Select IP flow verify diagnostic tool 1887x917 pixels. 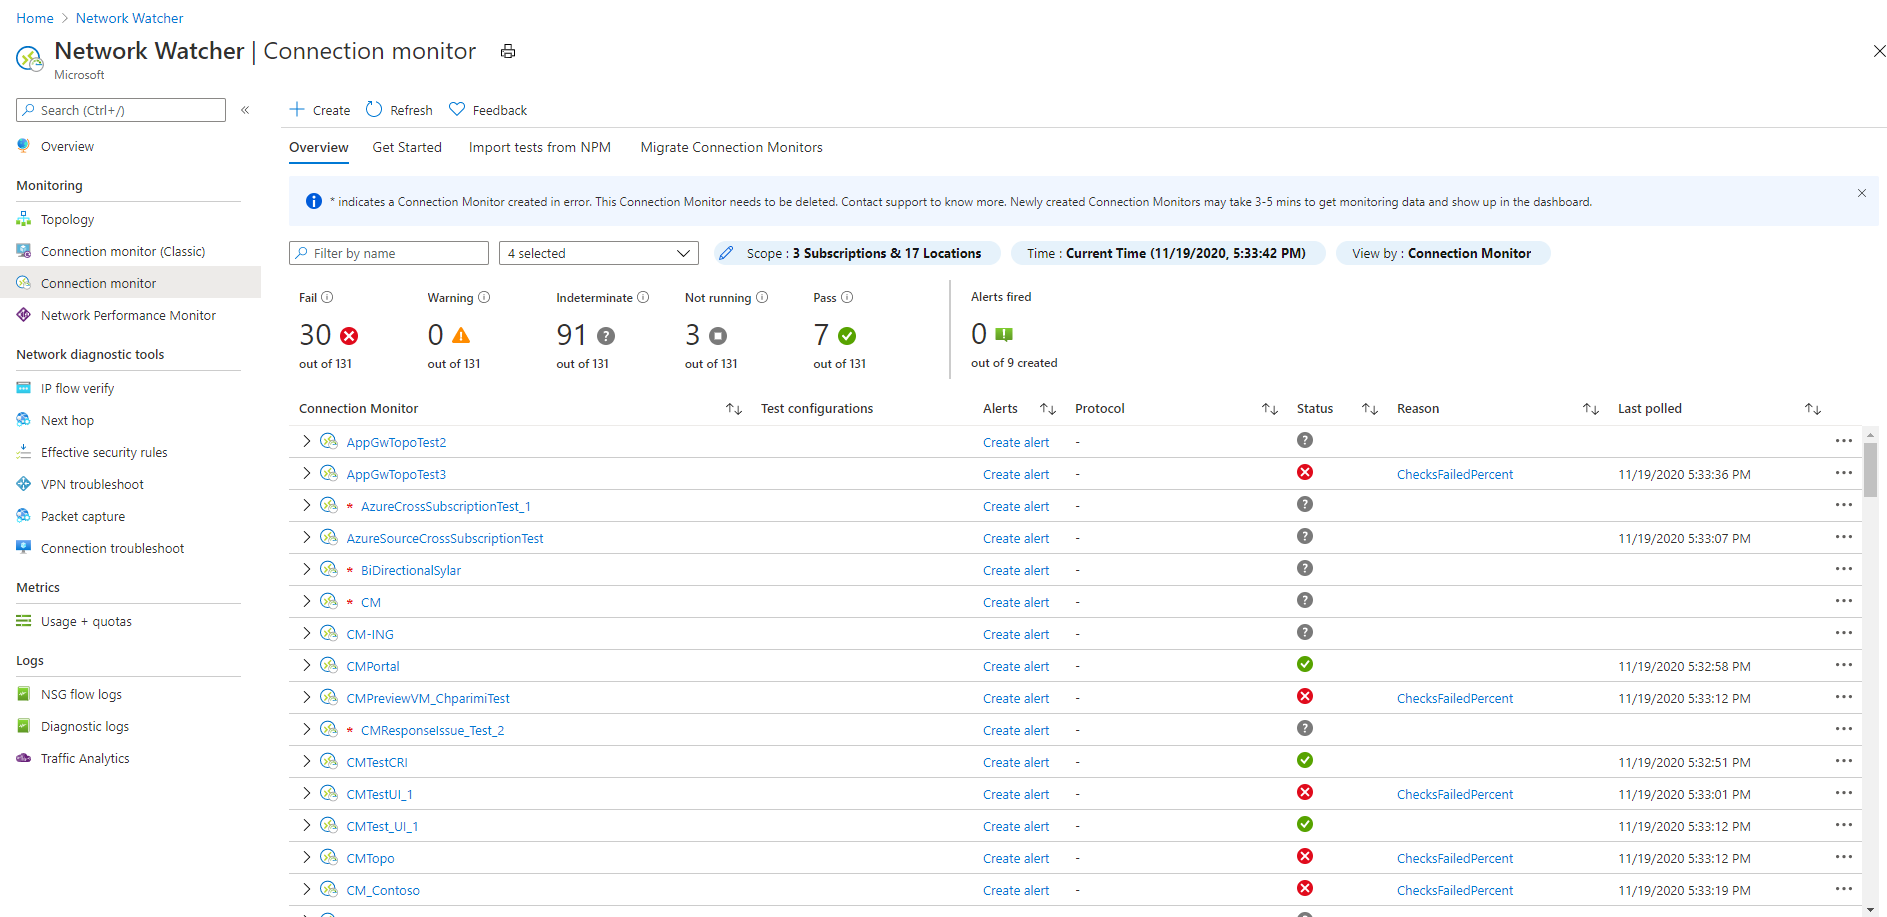click(x=76, y=387)
